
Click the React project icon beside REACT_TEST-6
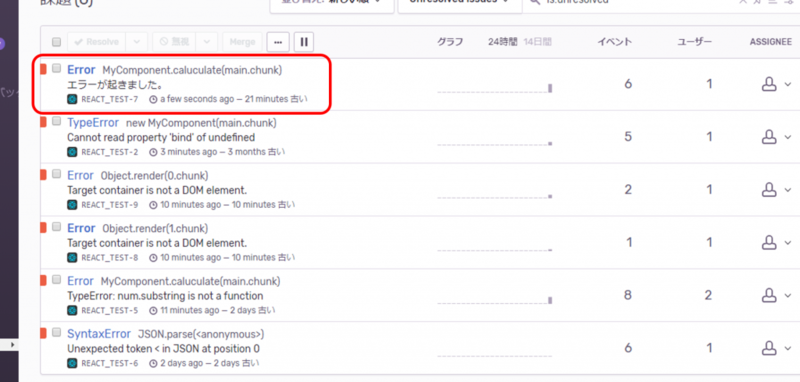[72, 363]
